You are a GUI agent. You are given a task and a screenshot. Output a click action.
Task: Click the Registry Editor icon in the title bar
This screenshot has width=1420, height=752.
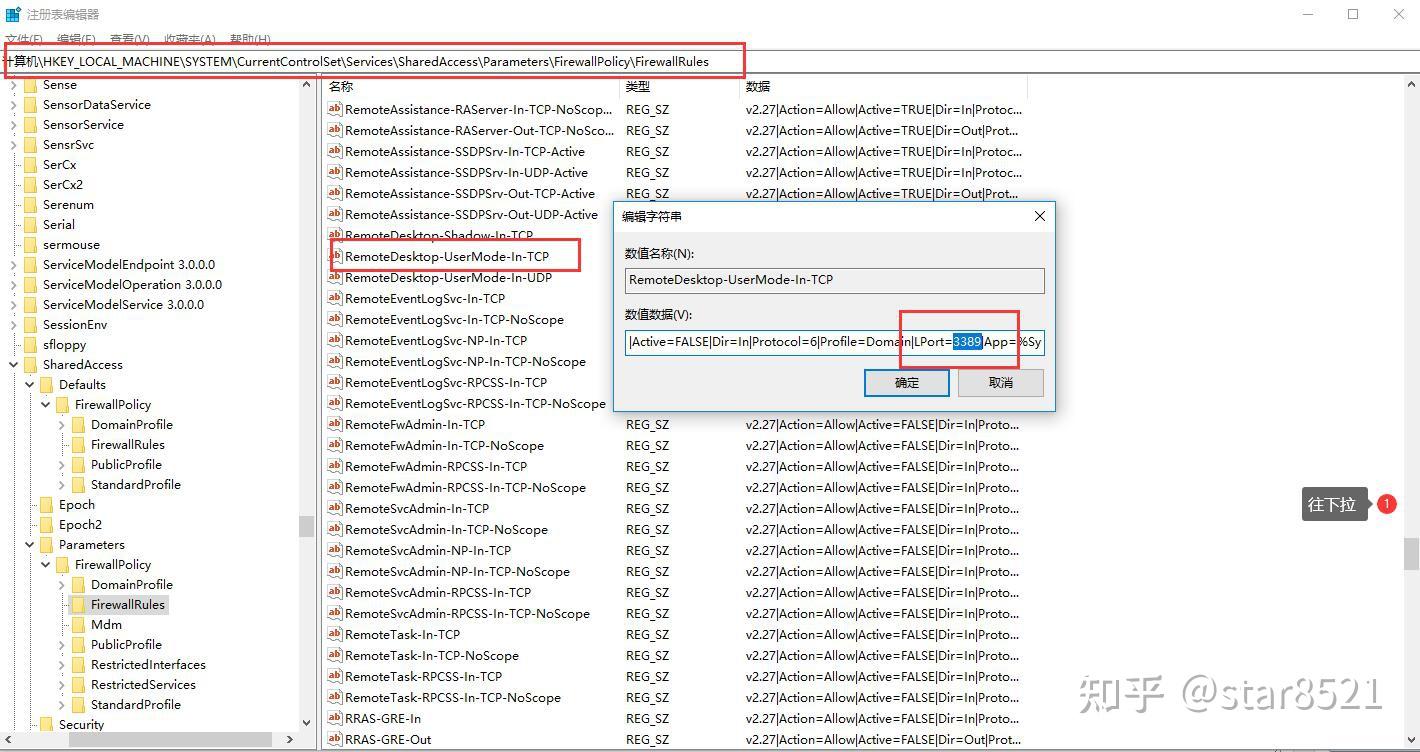tap(13, 14)
